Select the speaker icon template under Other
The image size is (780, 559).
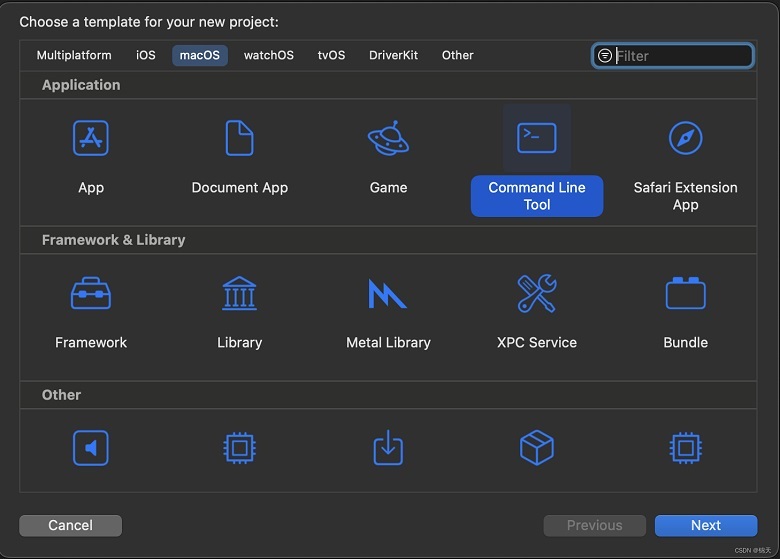coord(91,448)
